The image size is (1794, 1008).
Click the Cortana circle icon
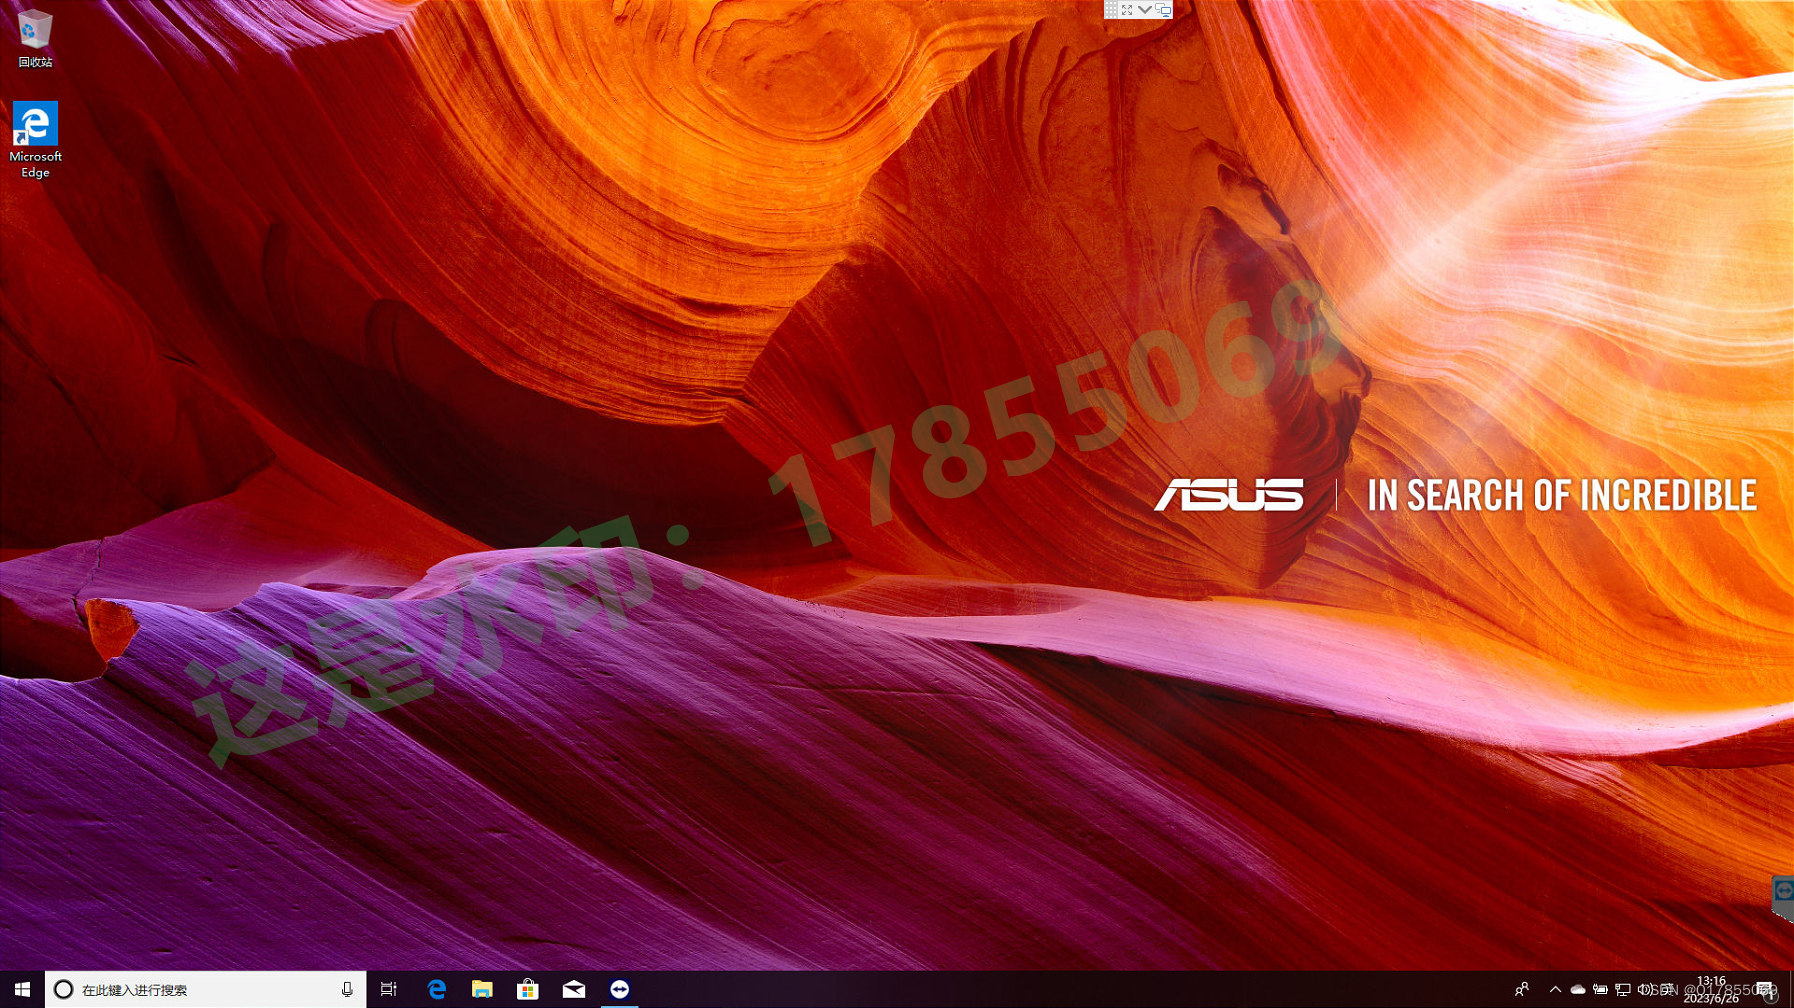pyautogui.click(x=63, y=989)
